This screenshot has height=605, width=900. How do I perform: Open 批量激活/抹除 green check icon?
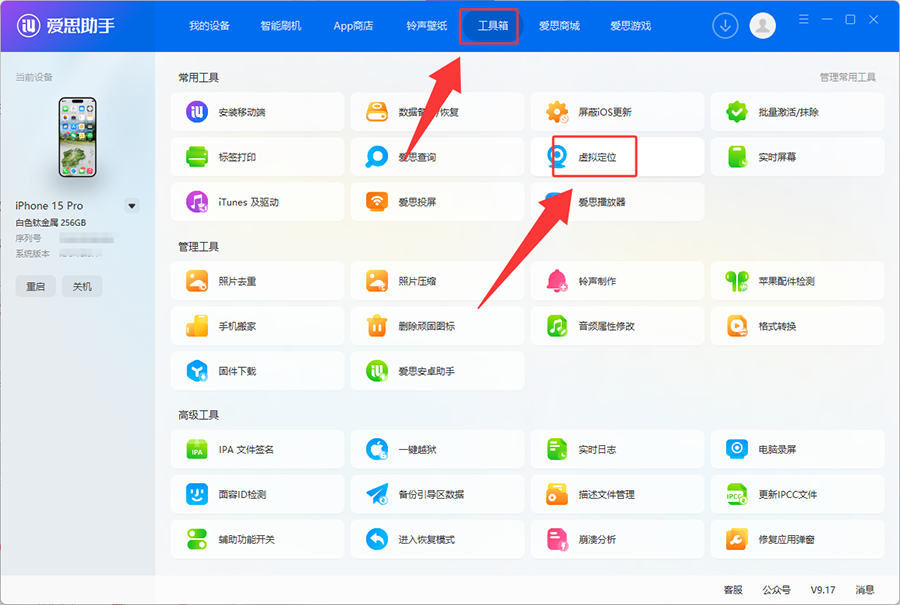[736, 112]
